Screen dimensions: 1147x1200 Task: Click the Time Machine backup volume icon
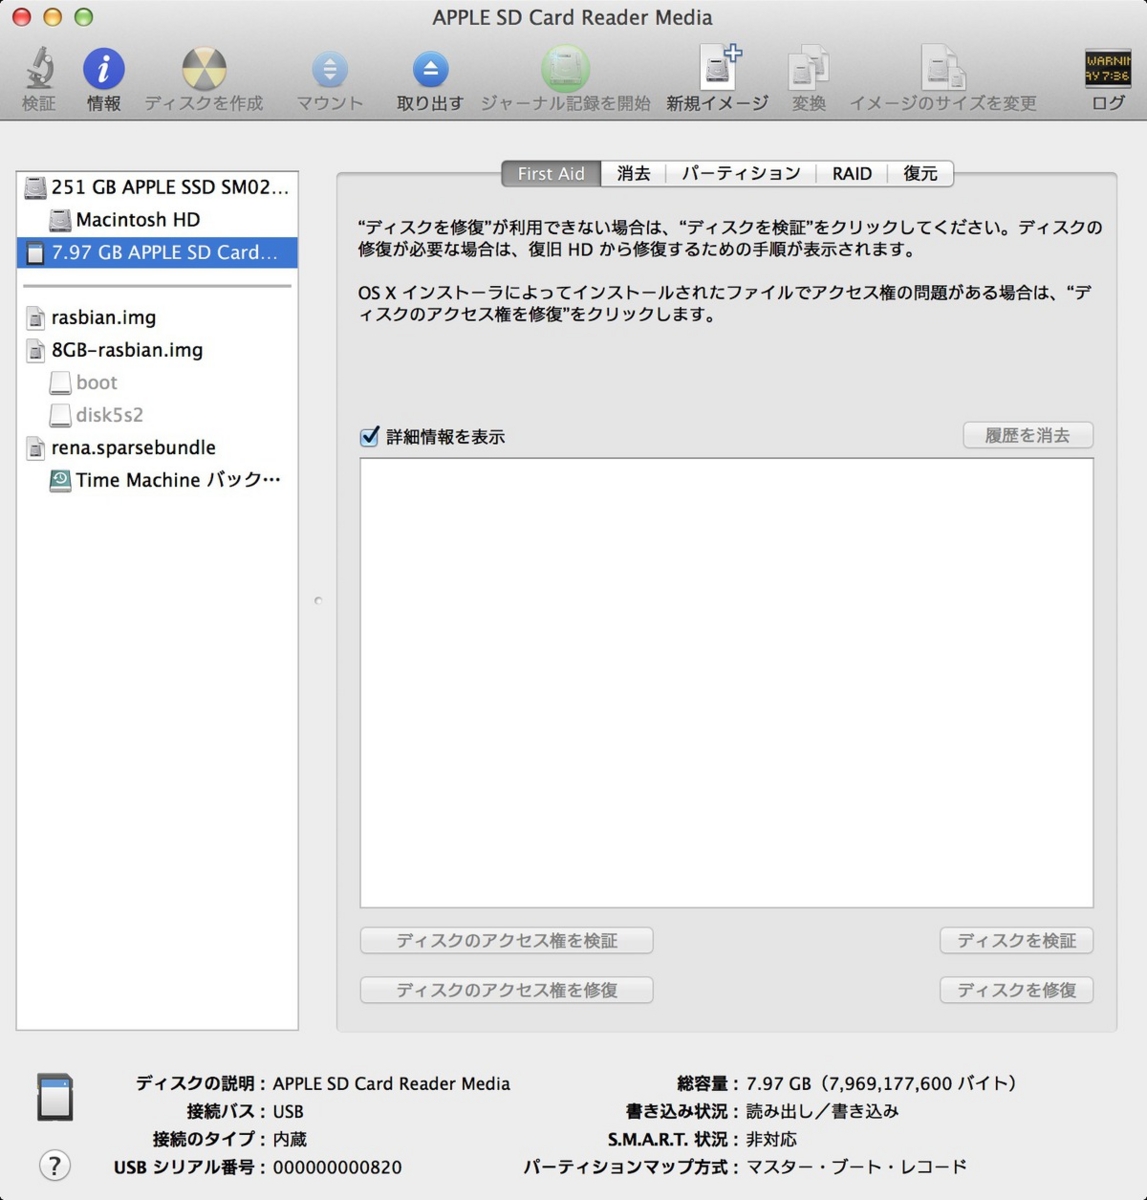click(x=60, y=480)
